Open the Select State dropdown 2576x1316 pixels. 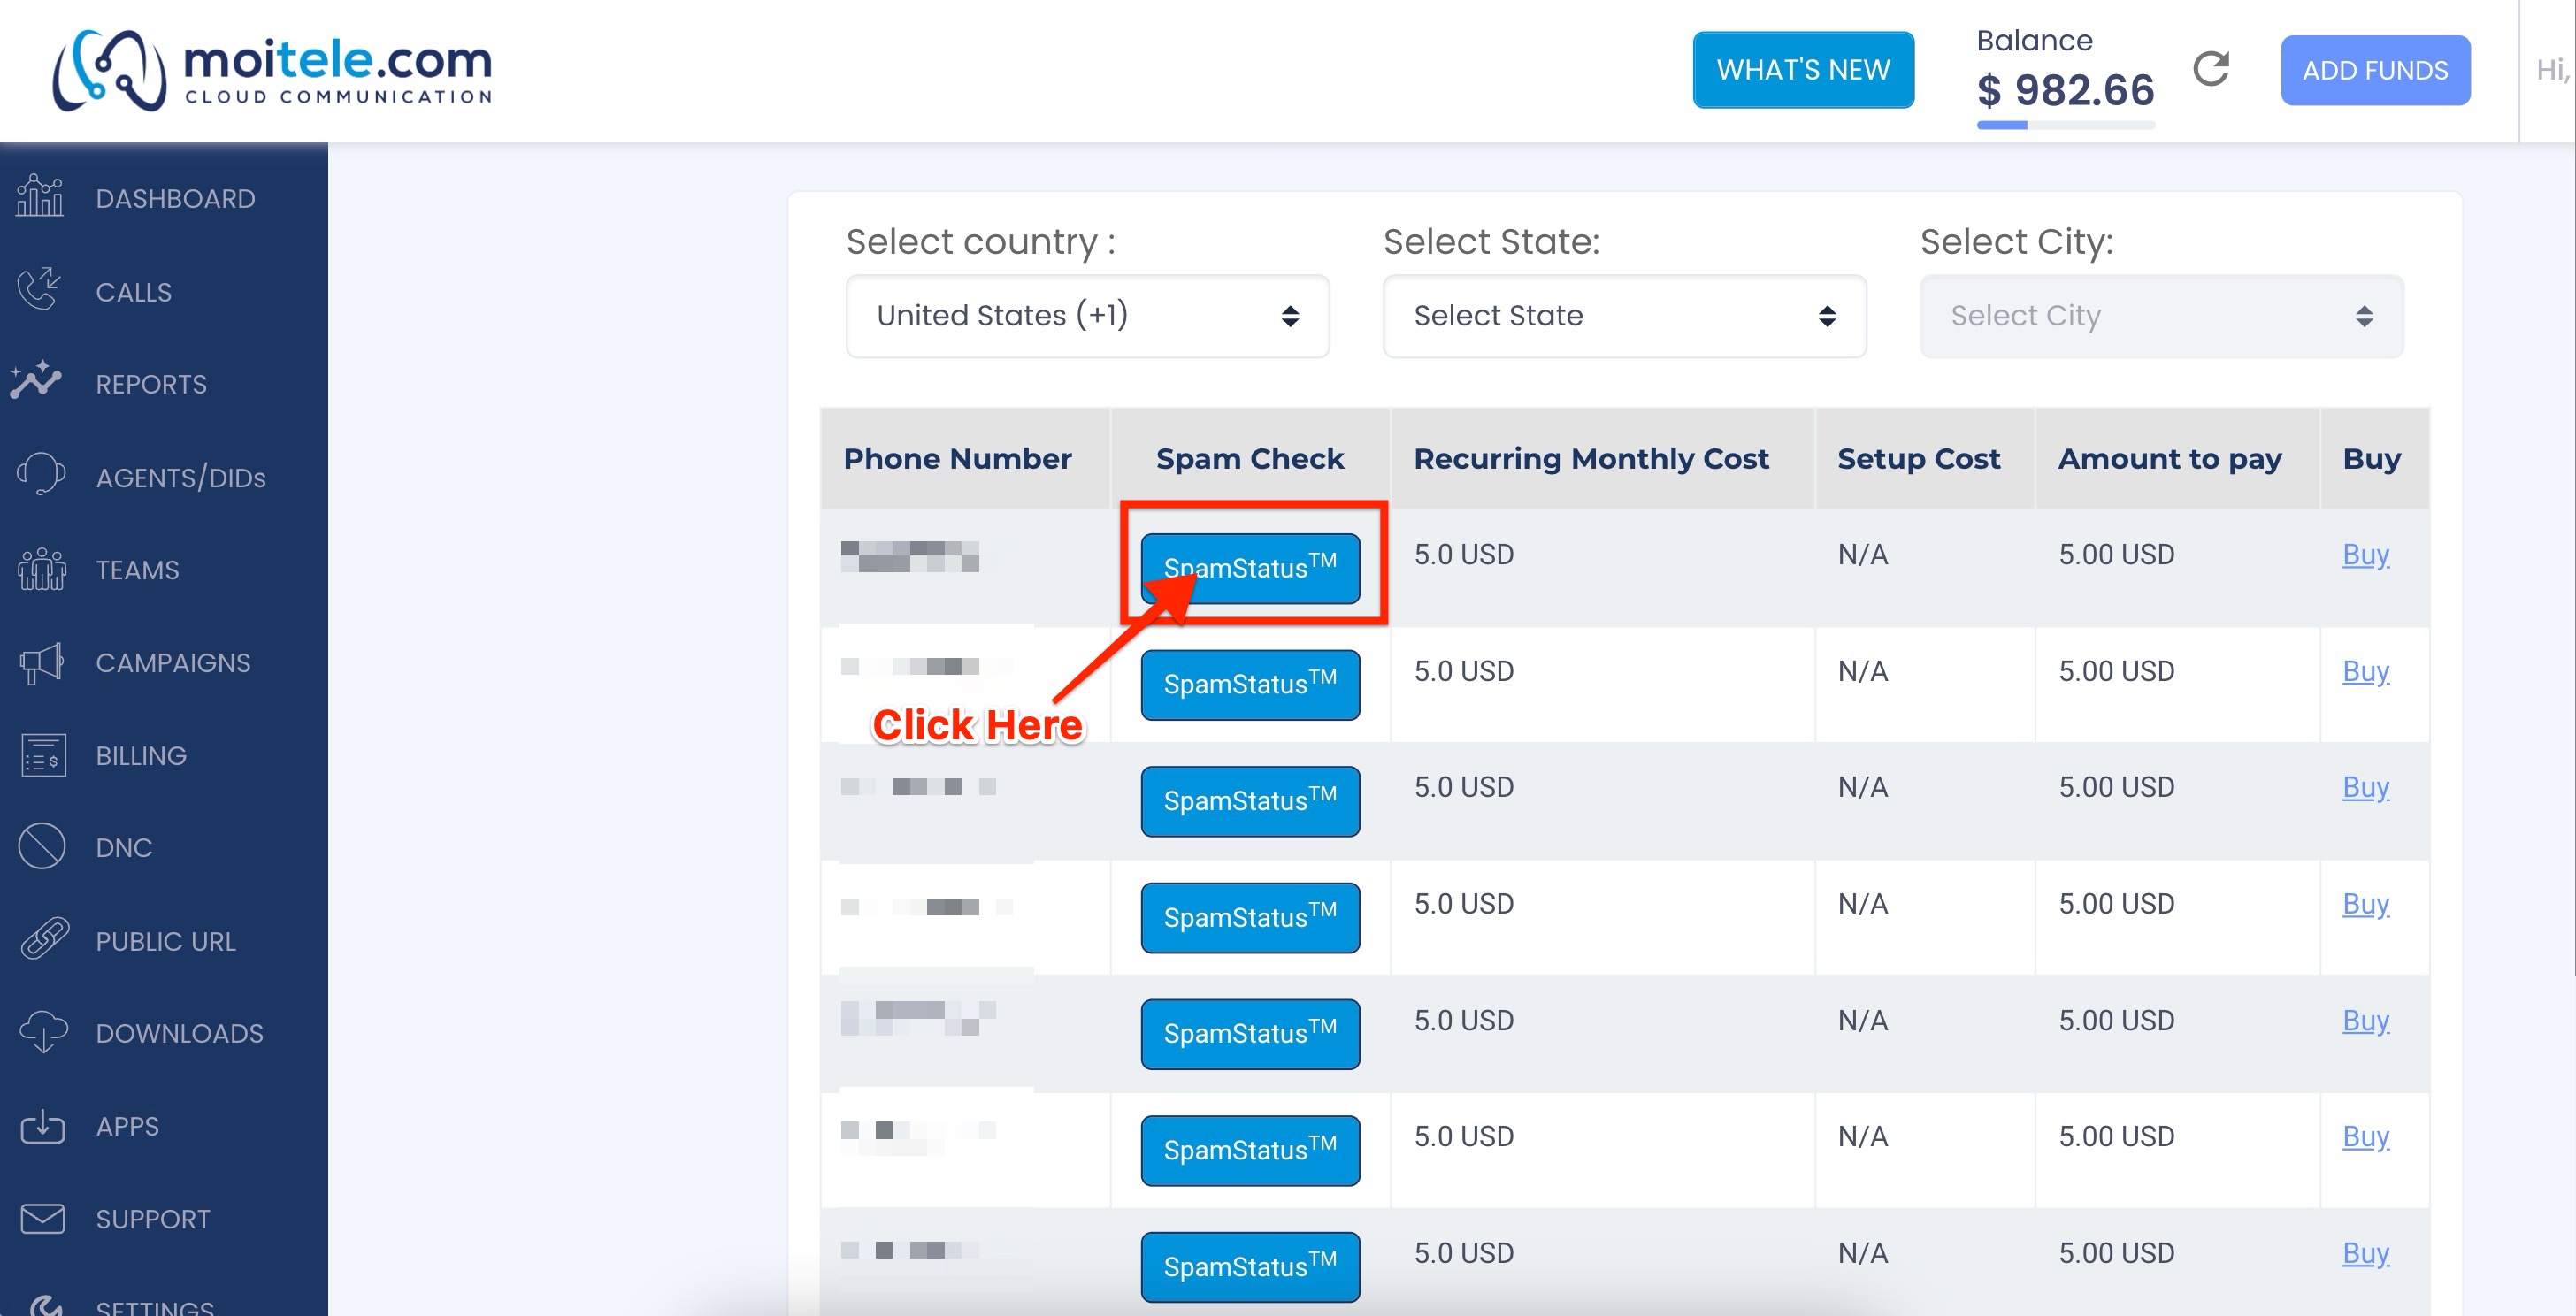(x=1624, y=316)
